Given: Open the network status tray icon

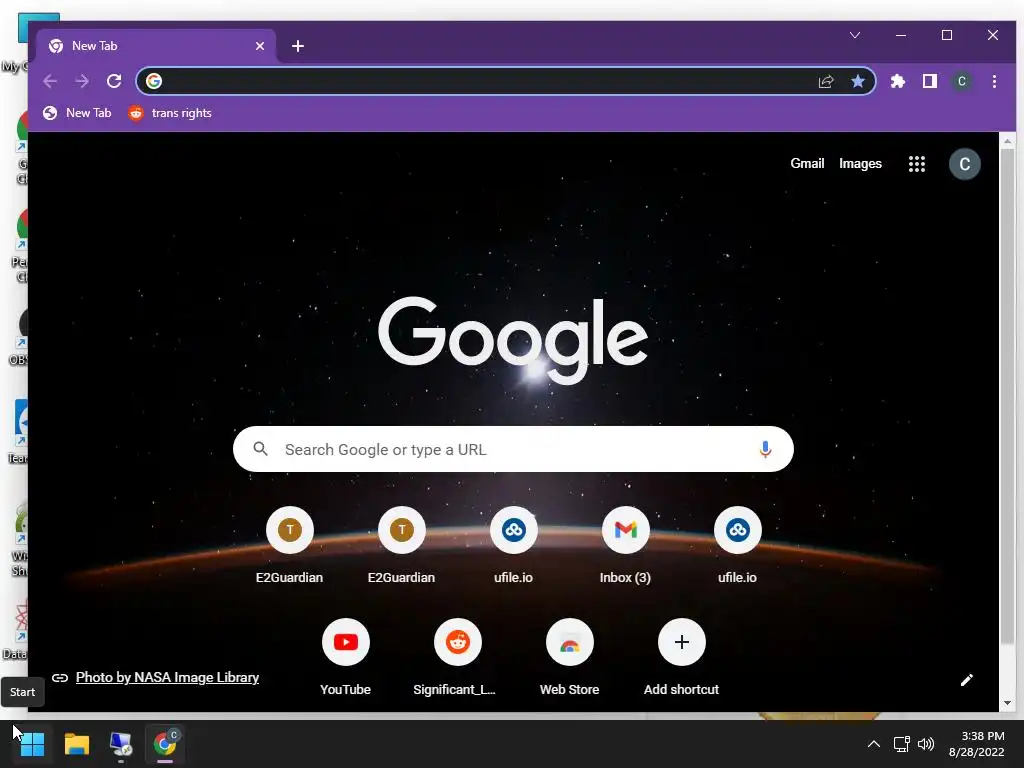Looking at the screenshot, I should click(x=901, y=744).
